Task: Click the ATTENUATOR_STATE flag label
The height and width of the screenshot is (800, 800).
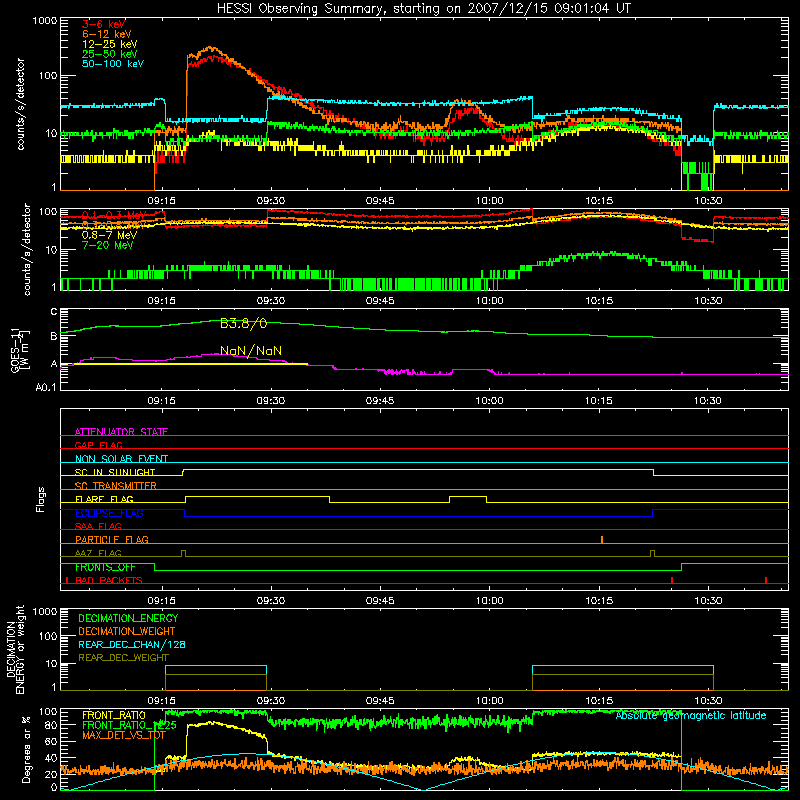Action: tap(121, 432)
